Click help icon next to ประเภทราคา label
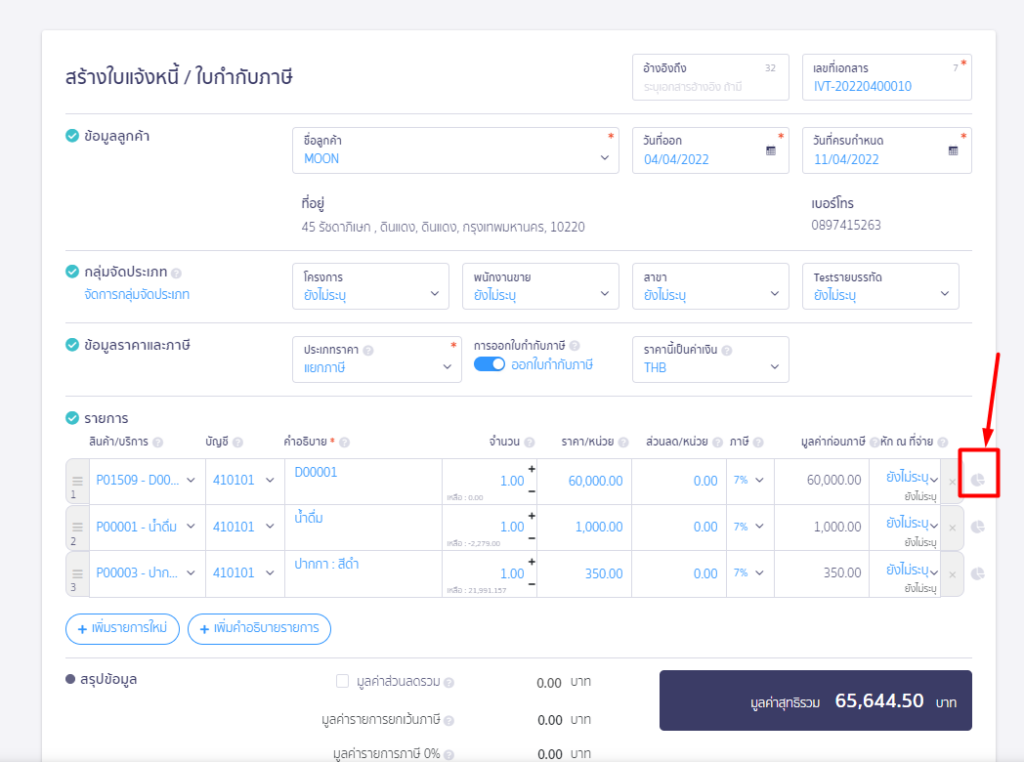 [x=369, y=351]
